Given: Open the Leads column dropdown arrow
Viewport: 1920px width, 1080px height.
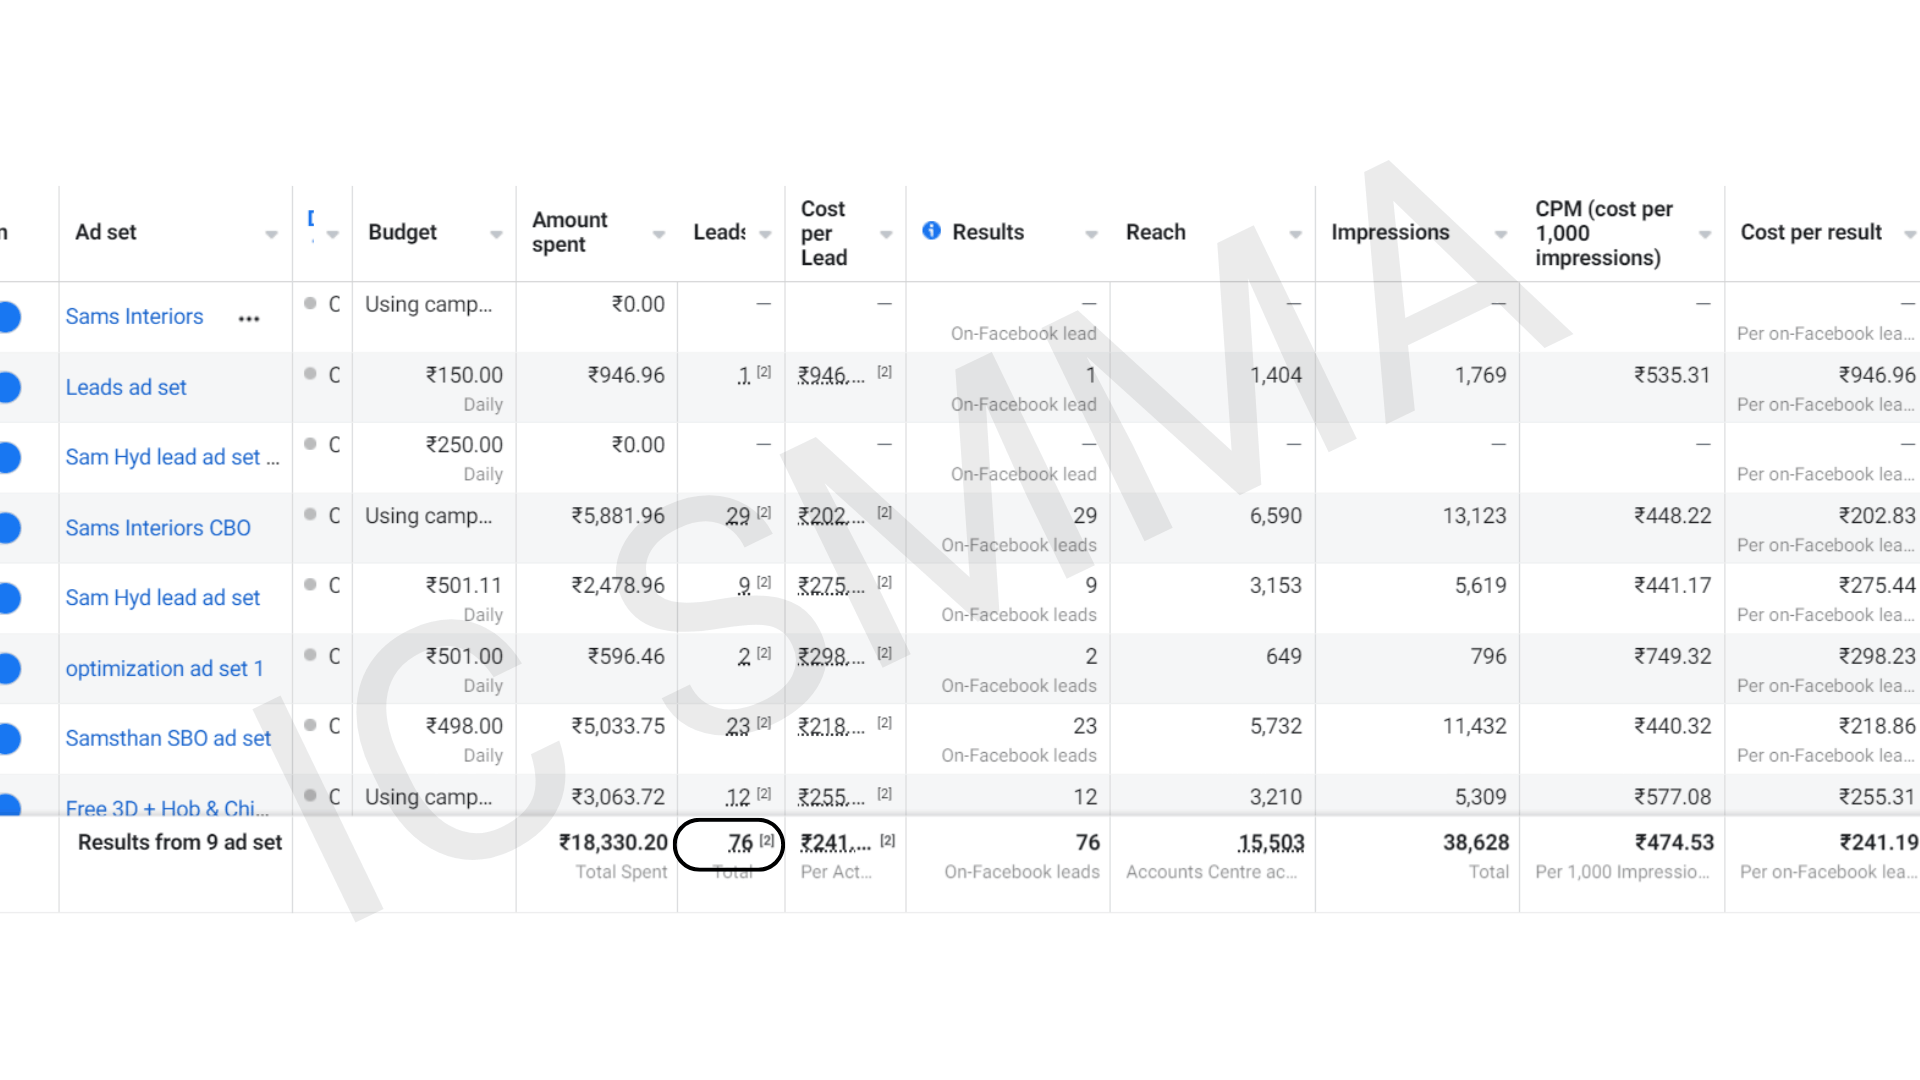Looking at the screenshot, I should [x=765, y=234].
